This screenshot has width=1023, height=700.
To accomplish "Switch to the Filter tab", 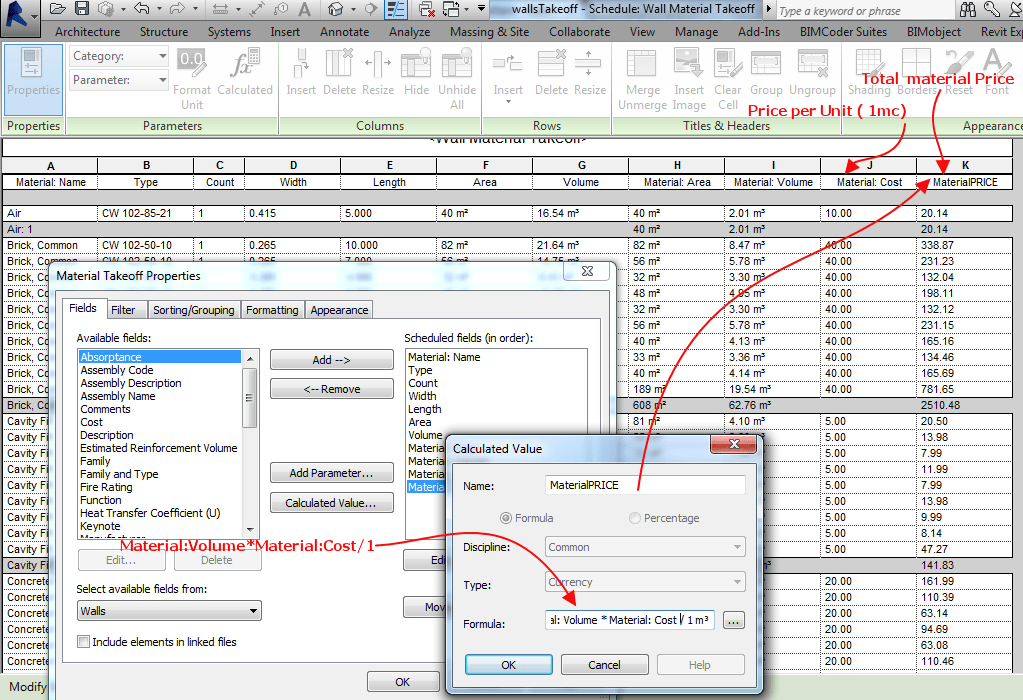I will click(x=123, y=310).
